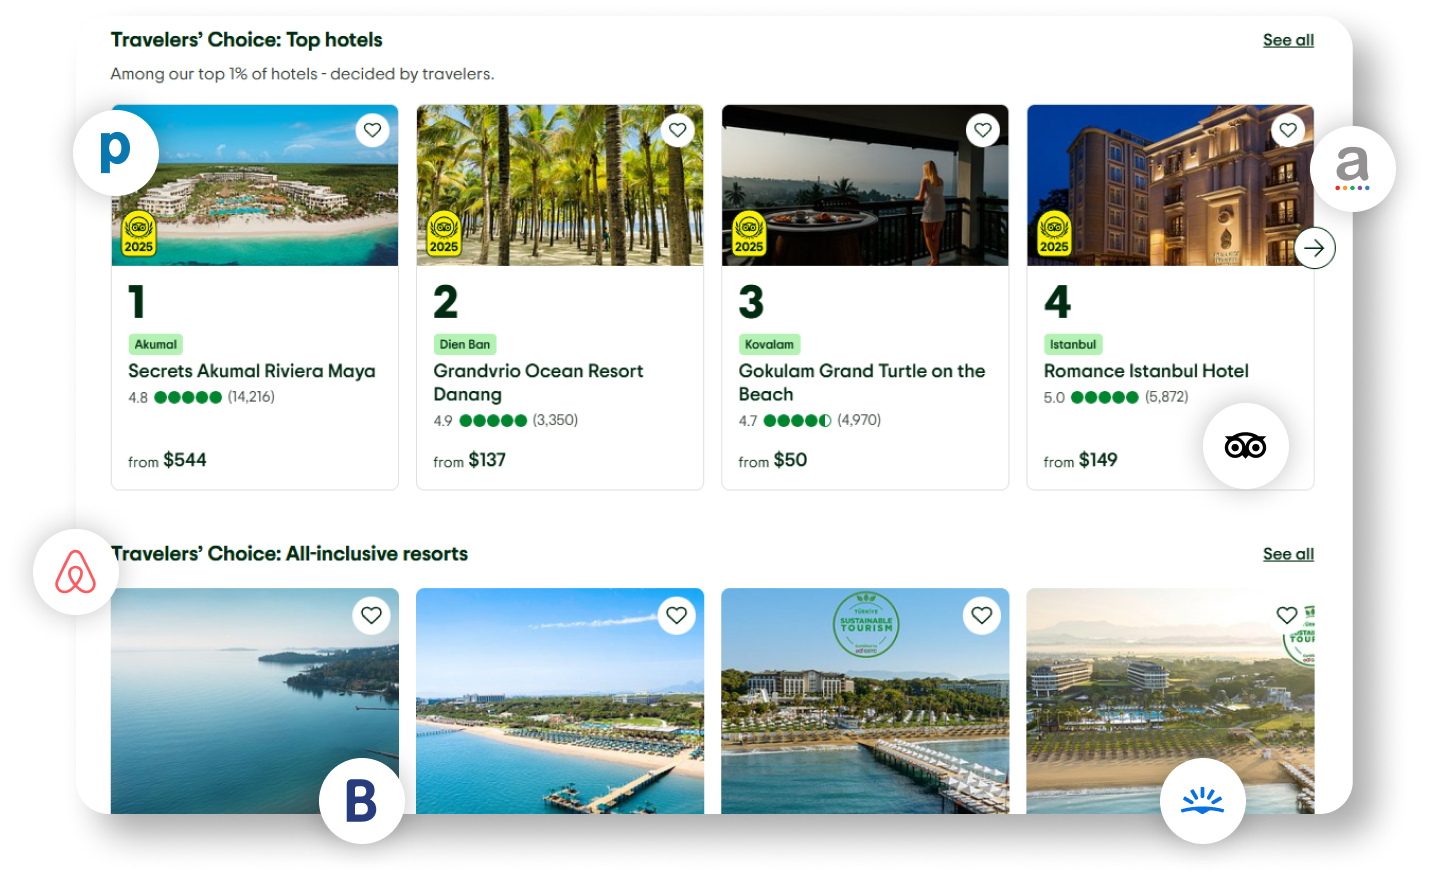Click the Booking.com B logo icon
1429x877 pixels.
(361, 801)
